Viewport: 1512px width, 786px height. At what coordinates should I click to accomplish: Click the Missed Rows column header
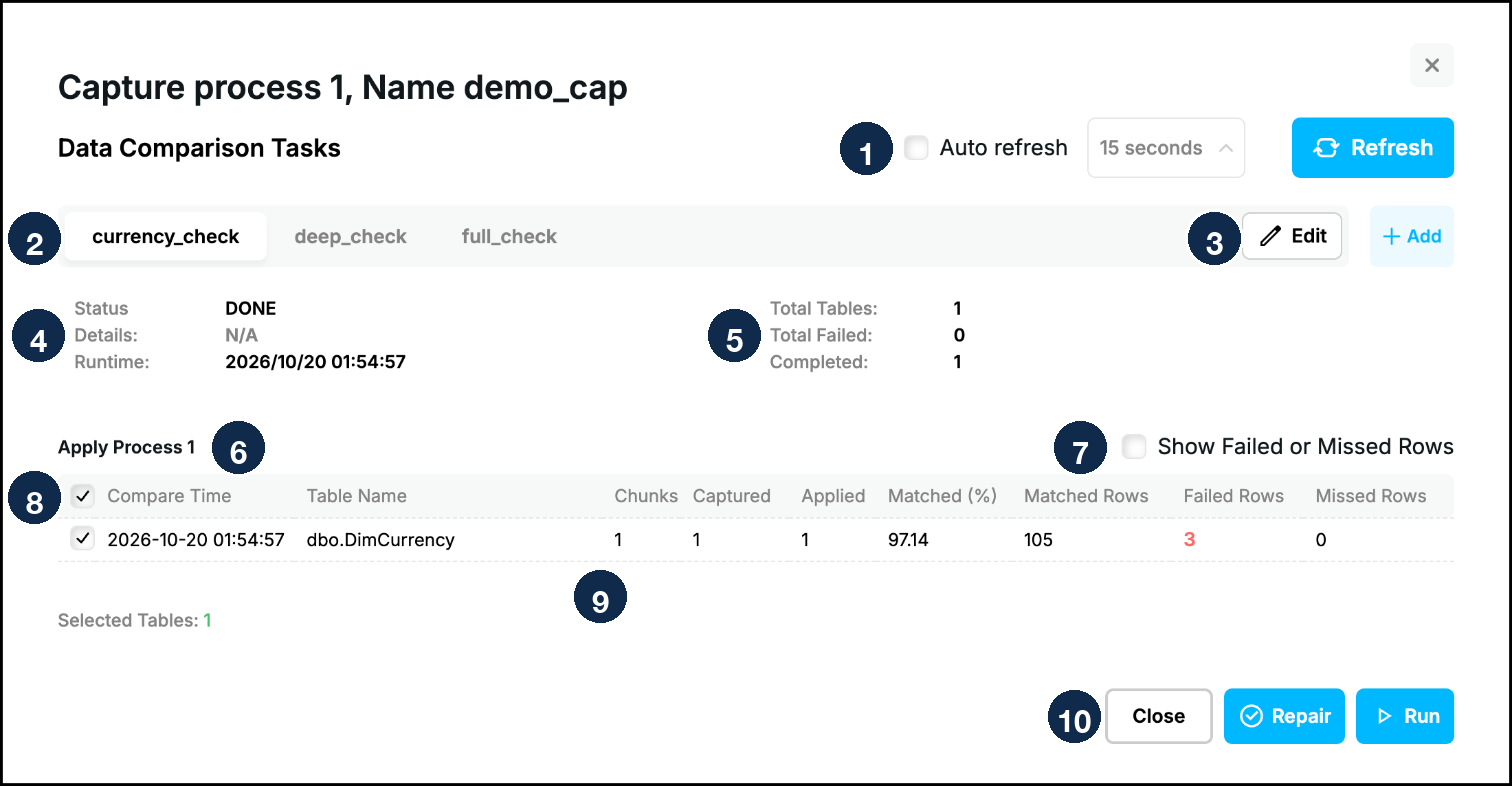[x=1371, y=496]
